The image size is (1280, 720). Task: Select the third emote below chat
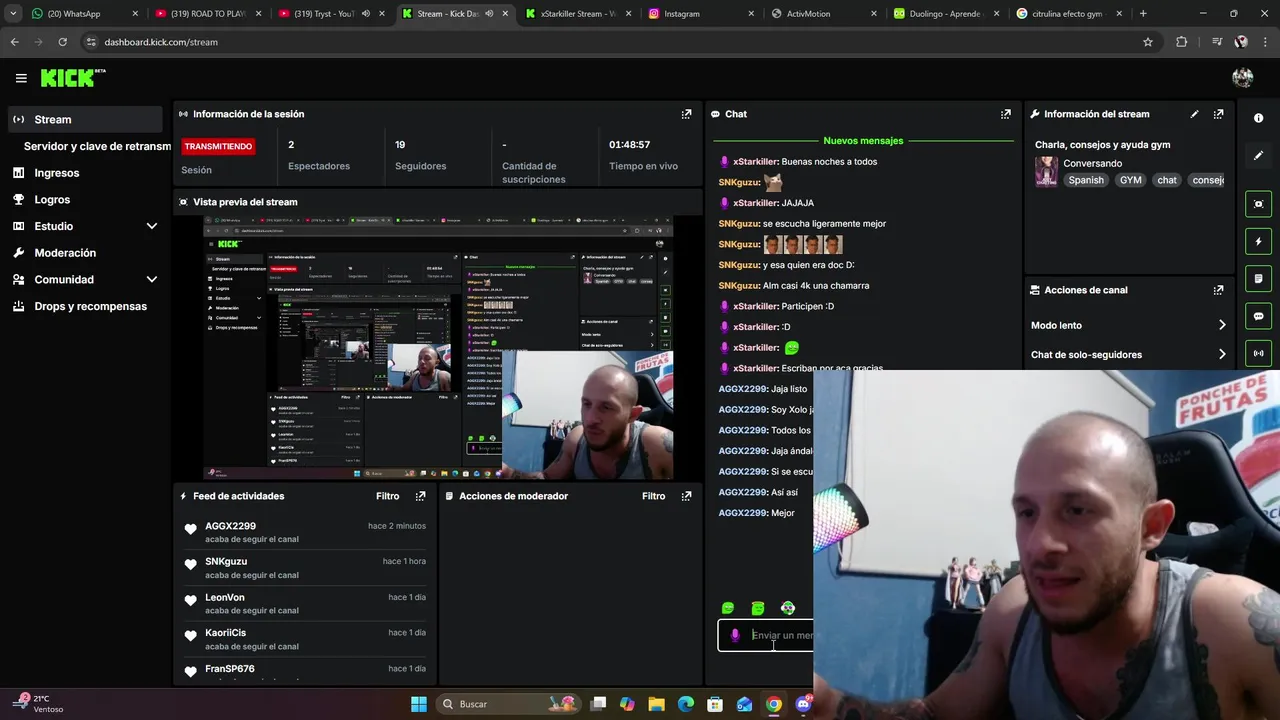coord(788,608)
